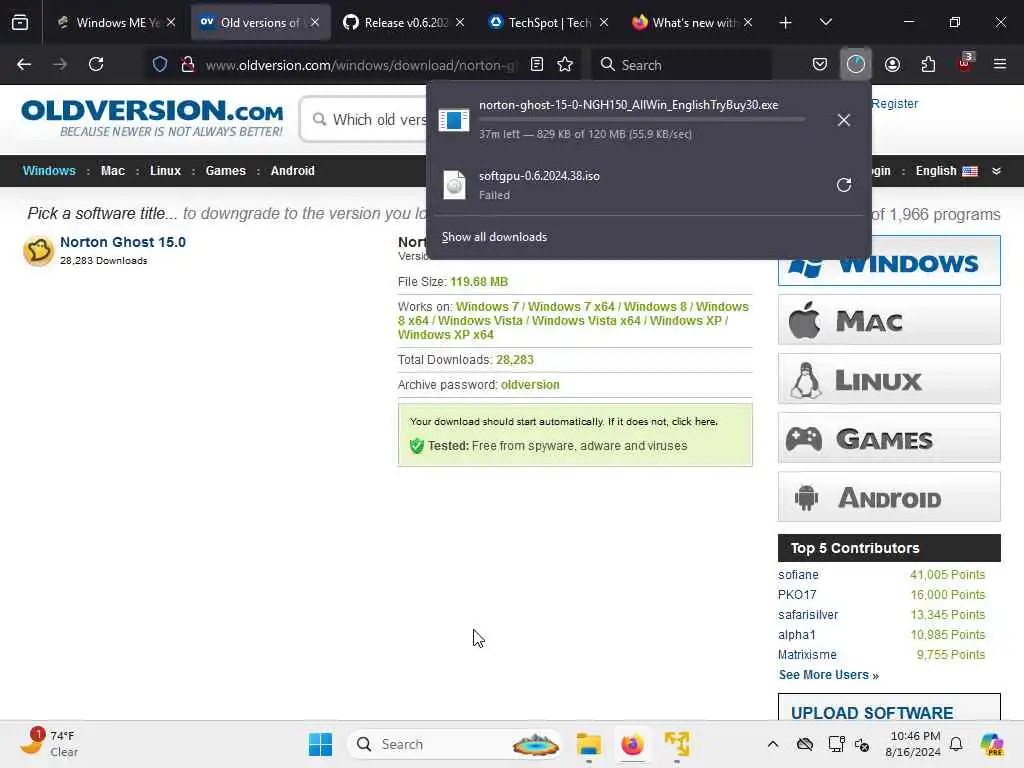Expand the list all tabs chevron
Viewport: 1024px width, 768px height.
tap(825, 23)
